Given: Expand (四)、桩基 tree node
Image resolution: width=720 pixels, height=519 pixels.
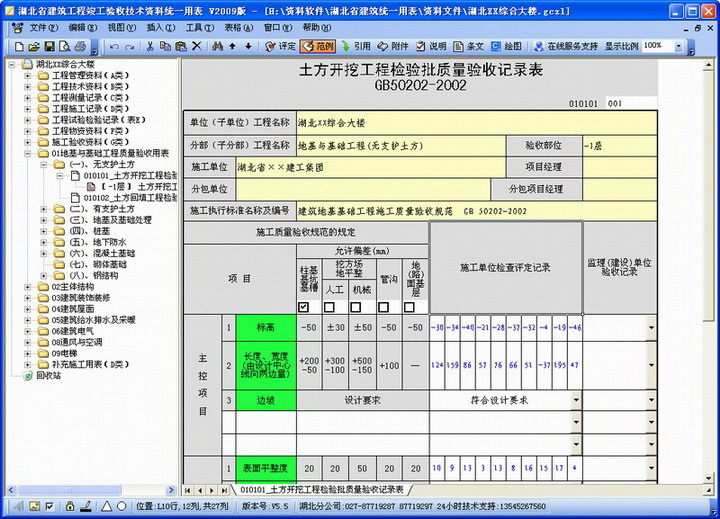Looking at the screenshot, I should click(x=44, y=231).
